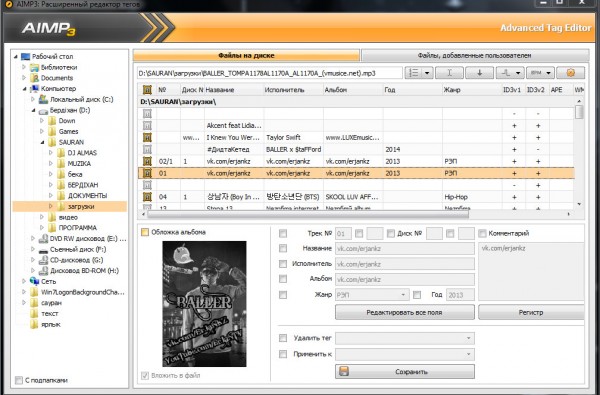This screenshot has height=395, width=600.
Task: Click the AIMP3 logo
Action: (48, 29)
